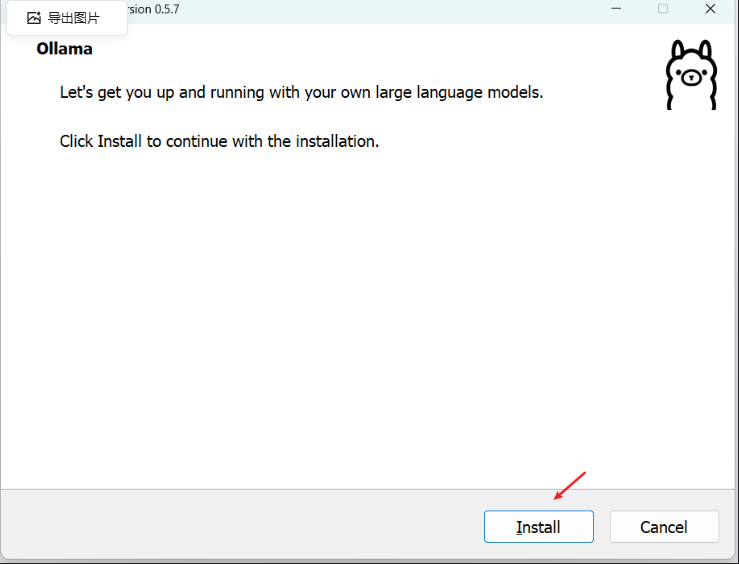This screenshot has height=564, width=739.
Task: Close the installer with the X
Action: tap(710, 9)
